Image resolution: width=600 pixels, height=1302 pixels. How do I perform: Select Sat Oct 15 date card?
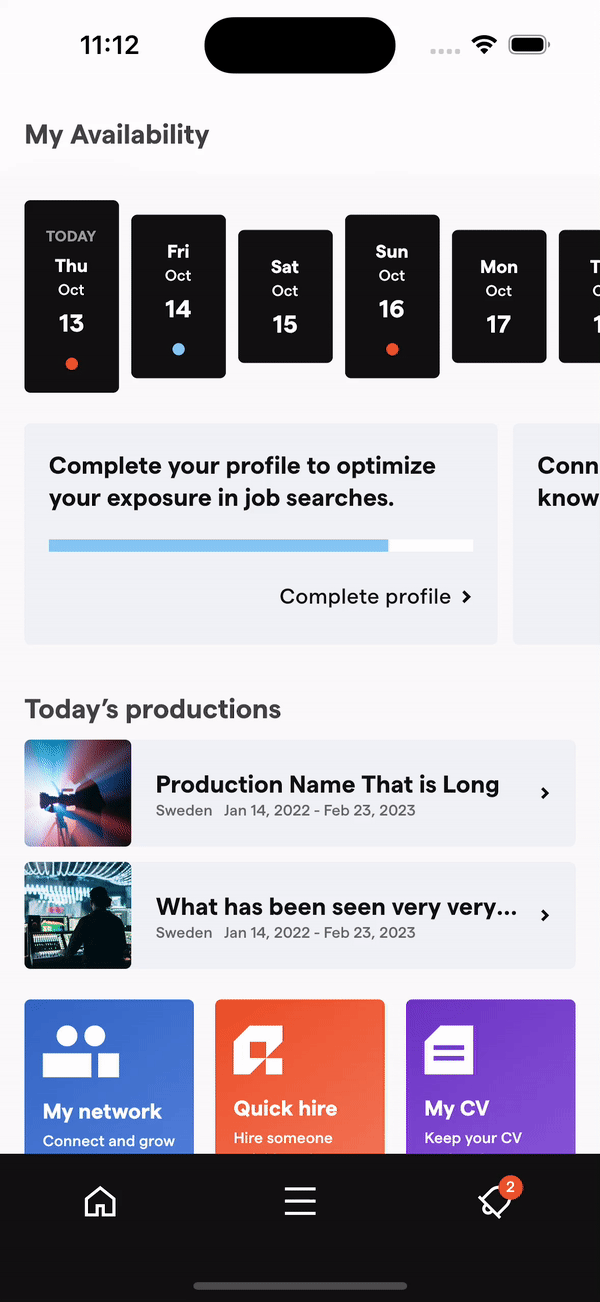[285, 296]
